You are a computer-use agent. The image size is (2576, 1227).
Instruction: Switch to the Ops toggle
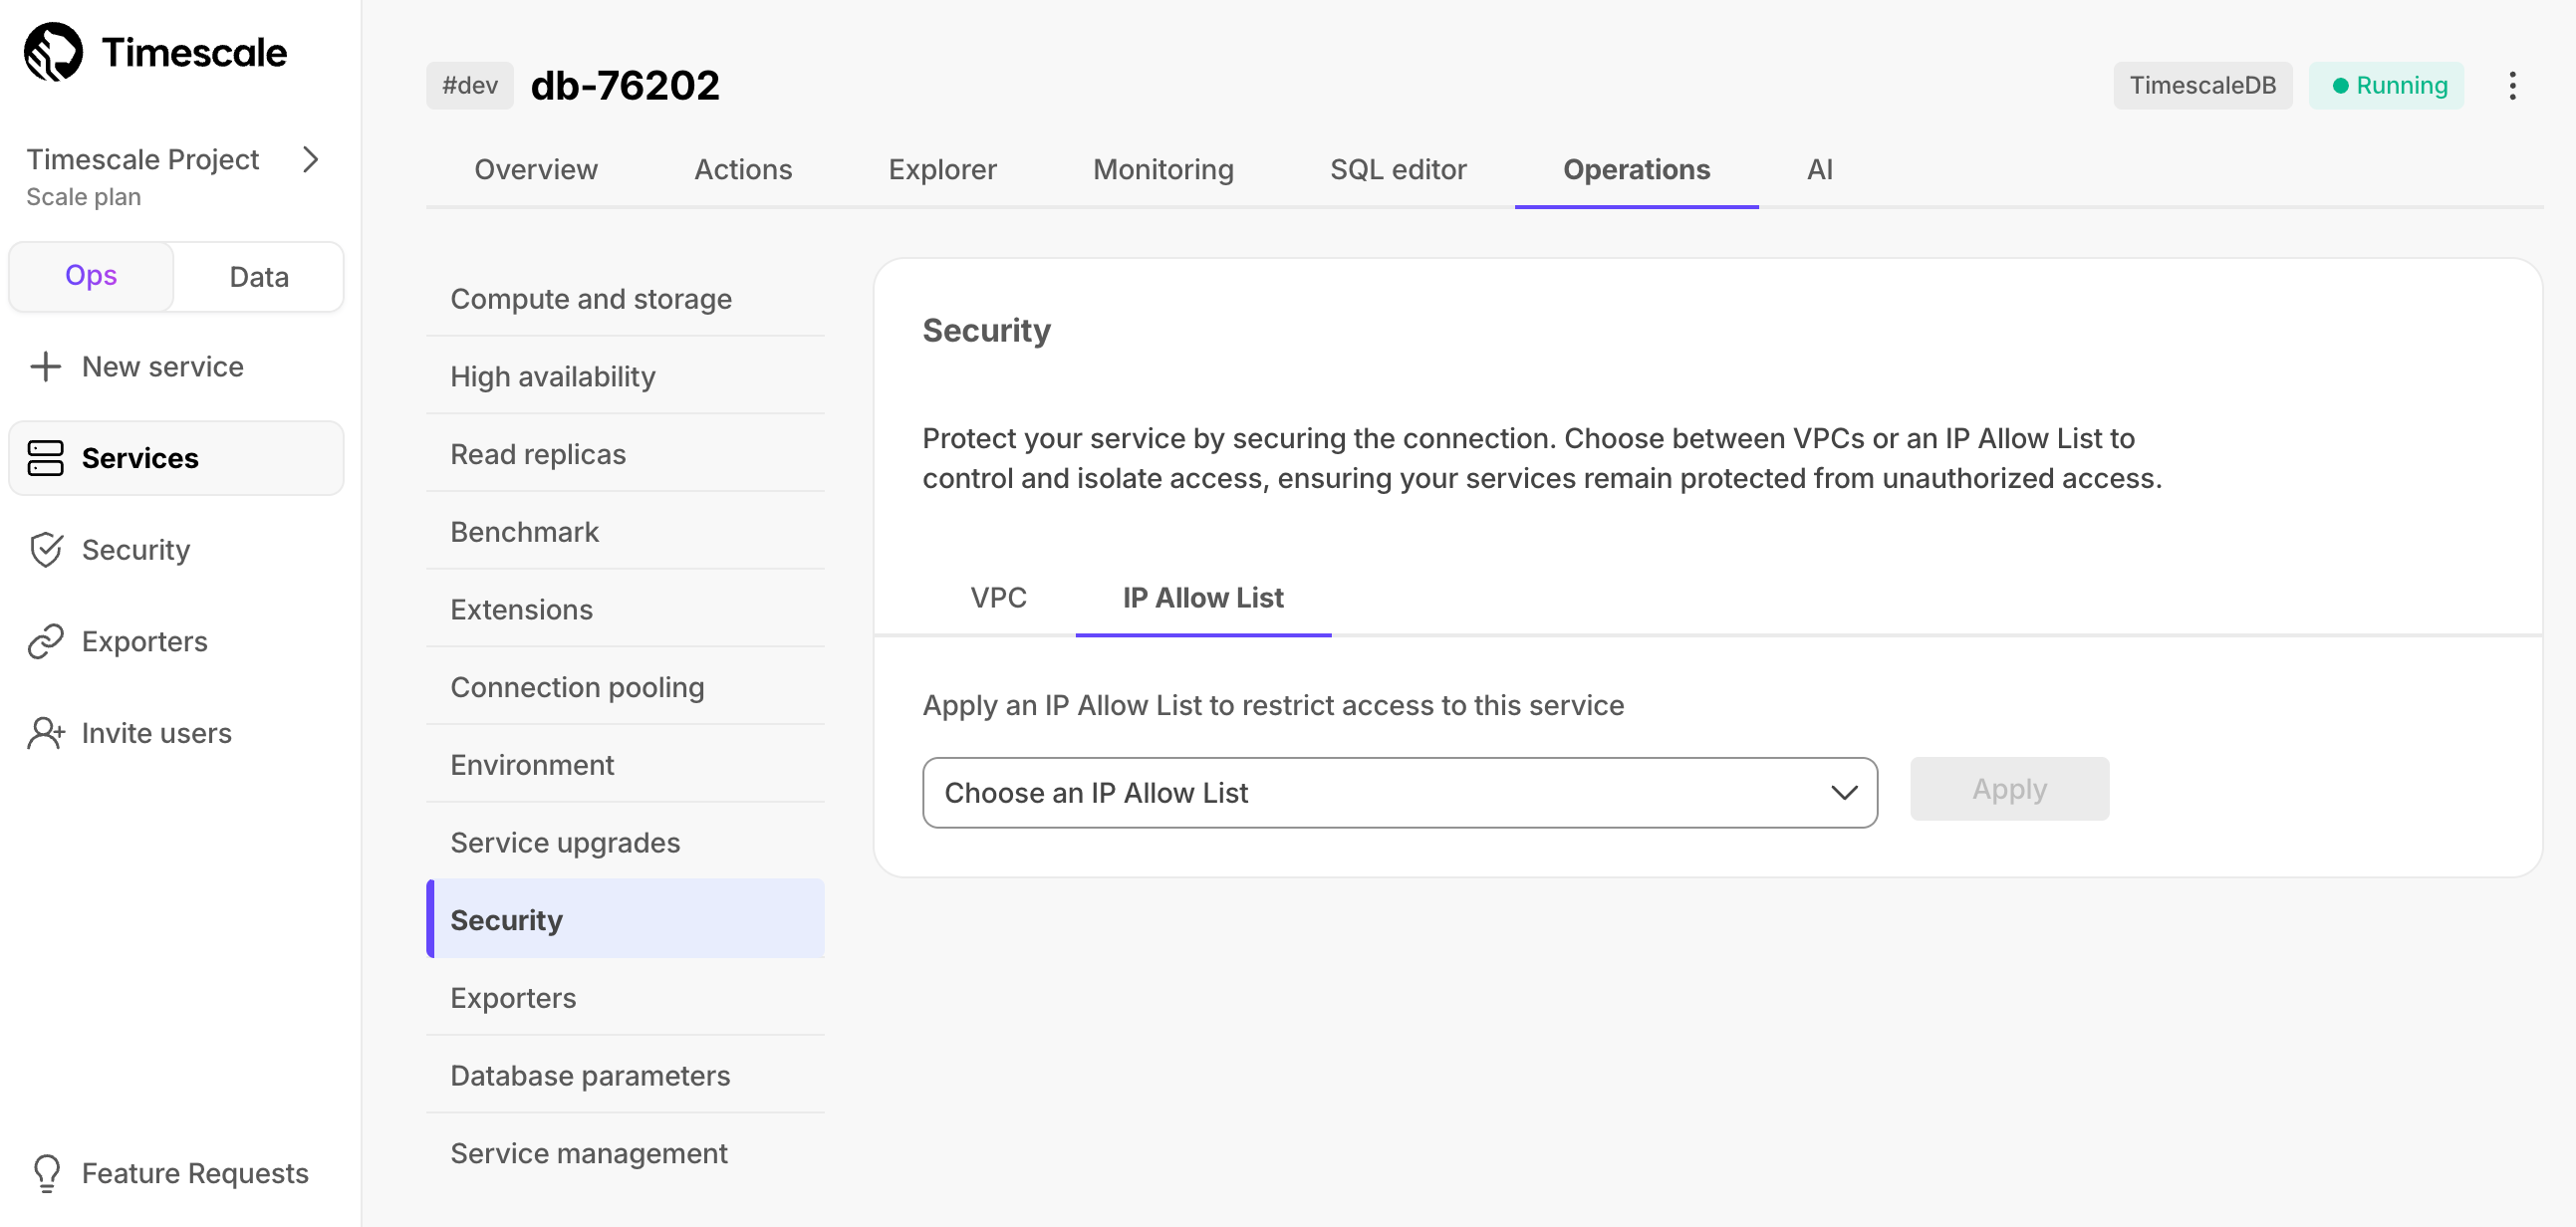(91, 276)
